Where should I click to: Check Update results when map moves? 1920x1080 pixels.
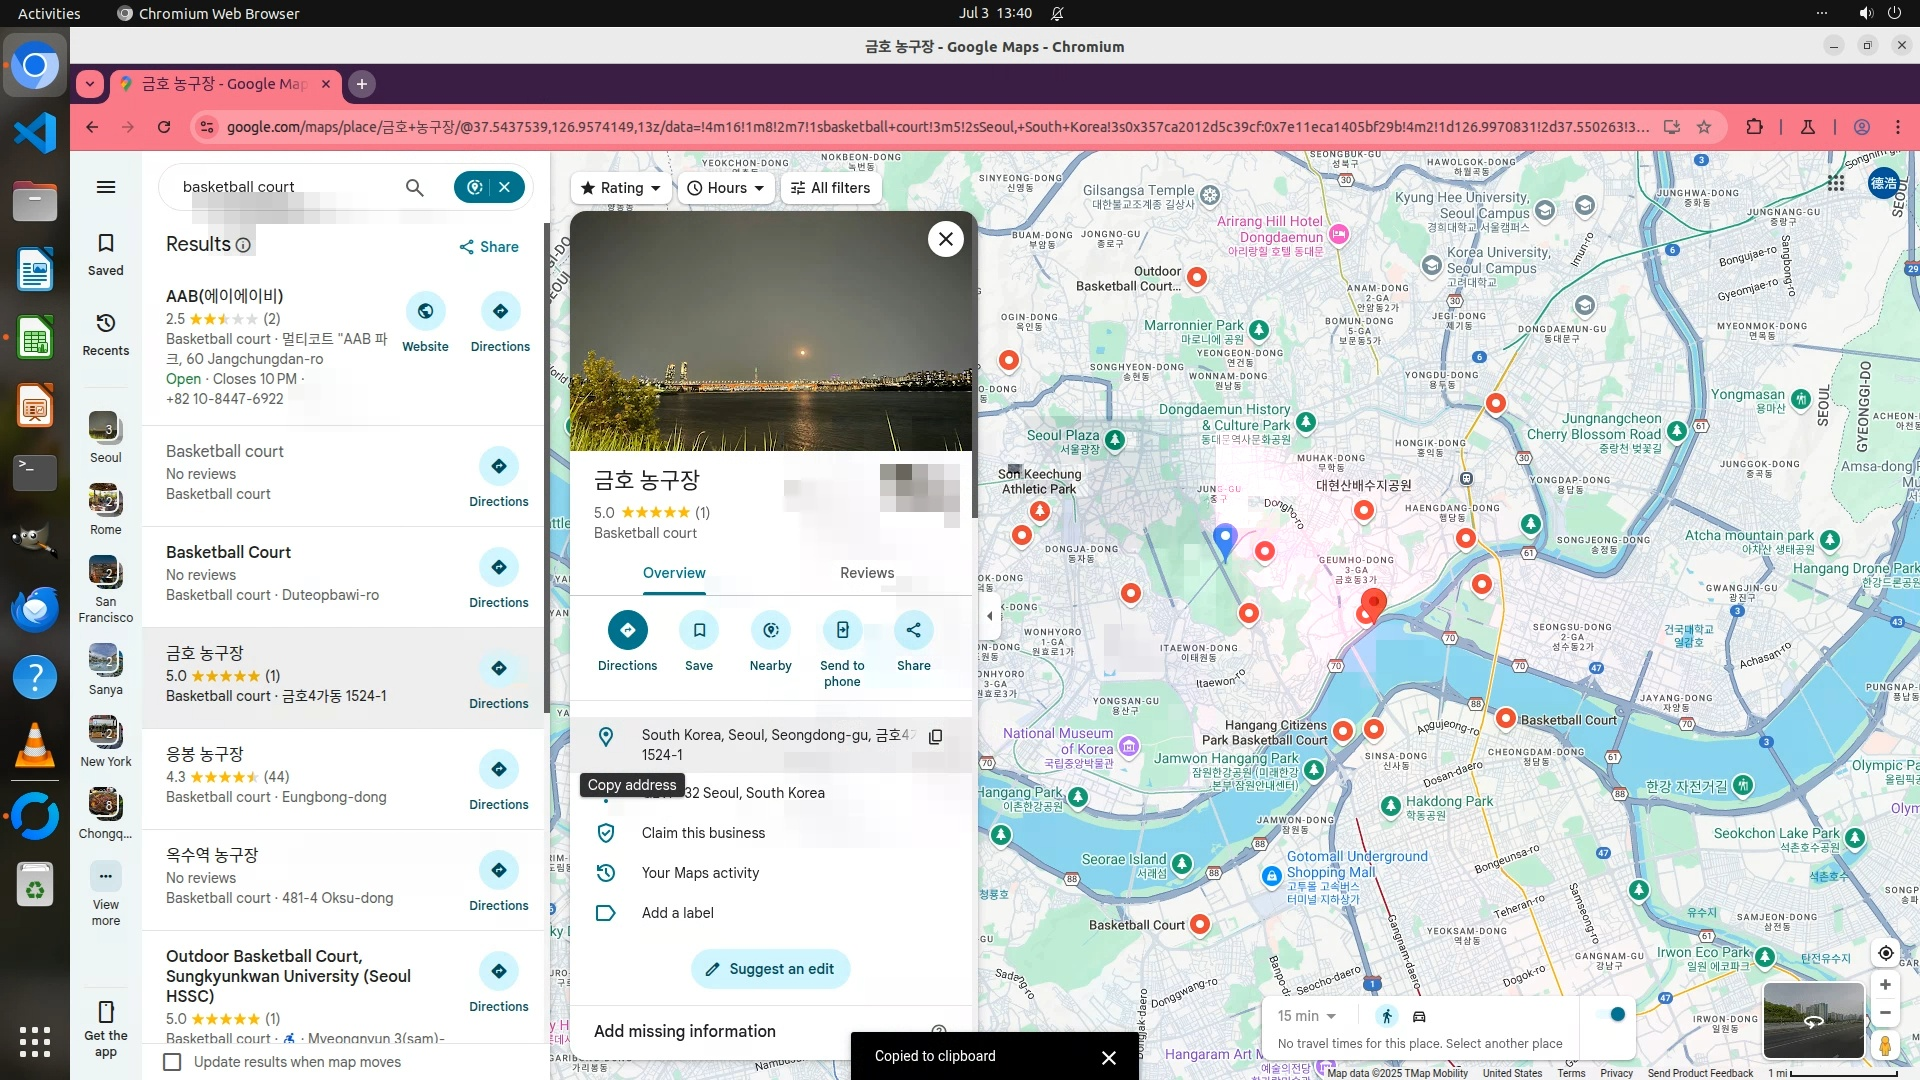coord(172,1062)
